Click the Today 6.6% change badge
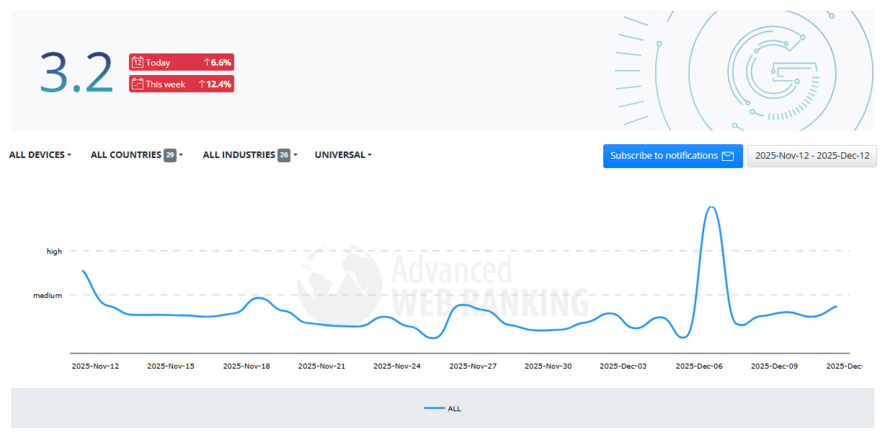 [x=181, y=63]
